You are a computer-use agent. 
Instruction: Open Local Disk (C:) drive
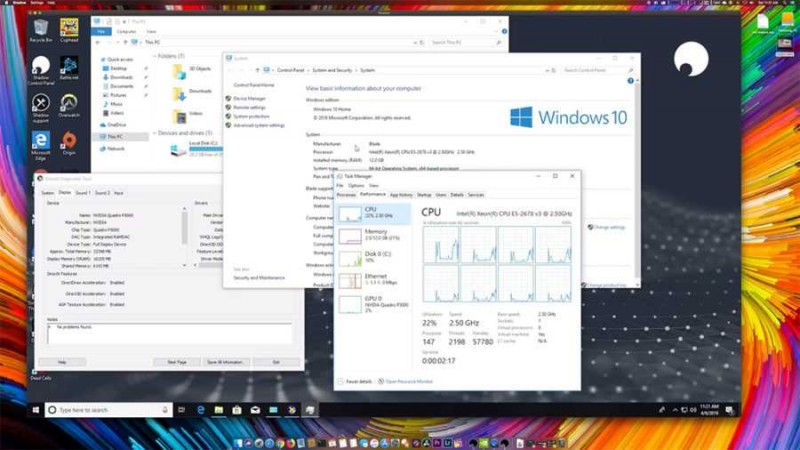coord(196,149)
